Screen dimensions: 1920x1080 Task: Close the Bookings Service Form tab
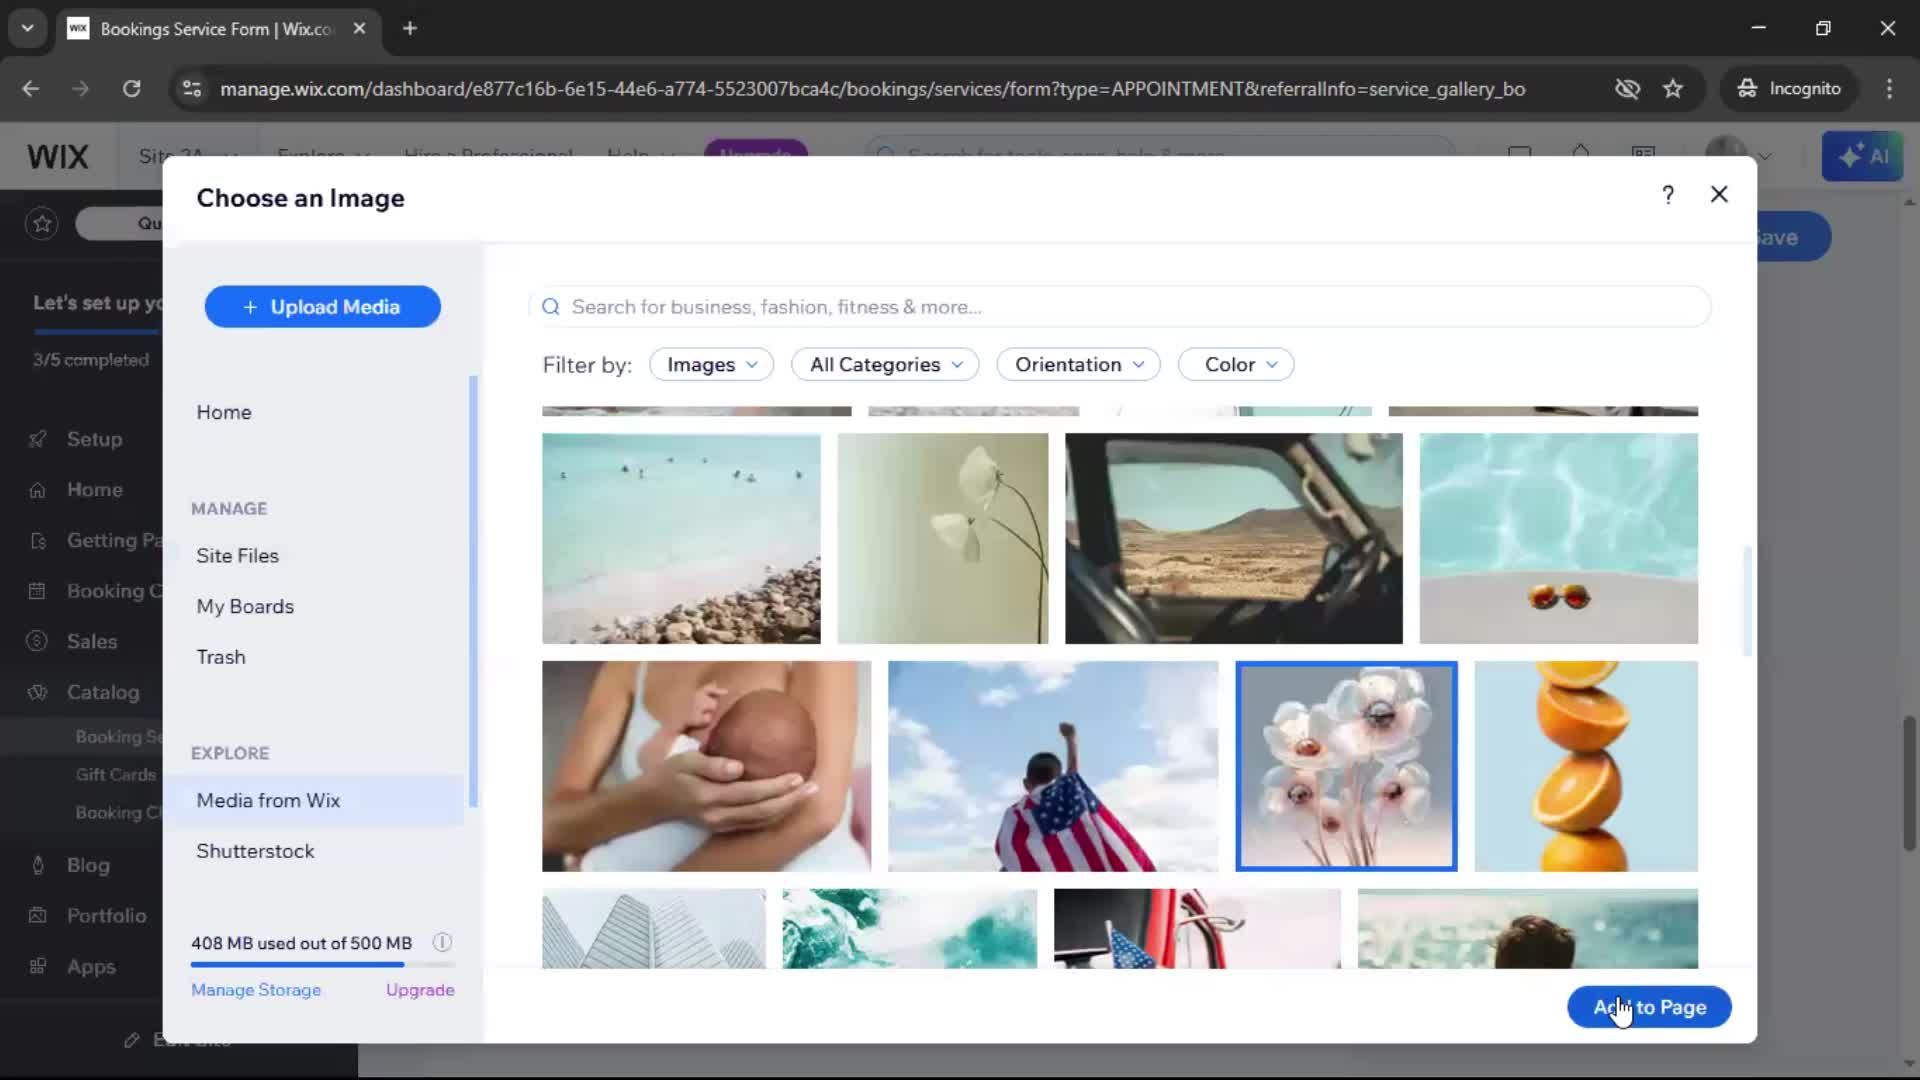pos(359,29)
